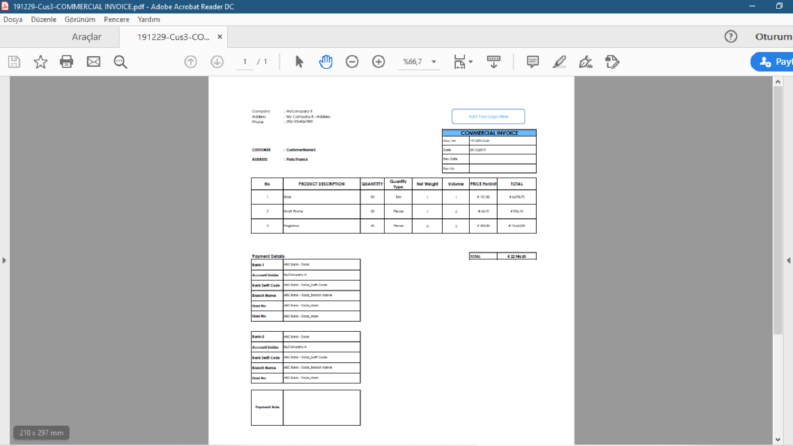
Task: Close the 191229-Cus3-CO... document tab
Action: point(220,37)
